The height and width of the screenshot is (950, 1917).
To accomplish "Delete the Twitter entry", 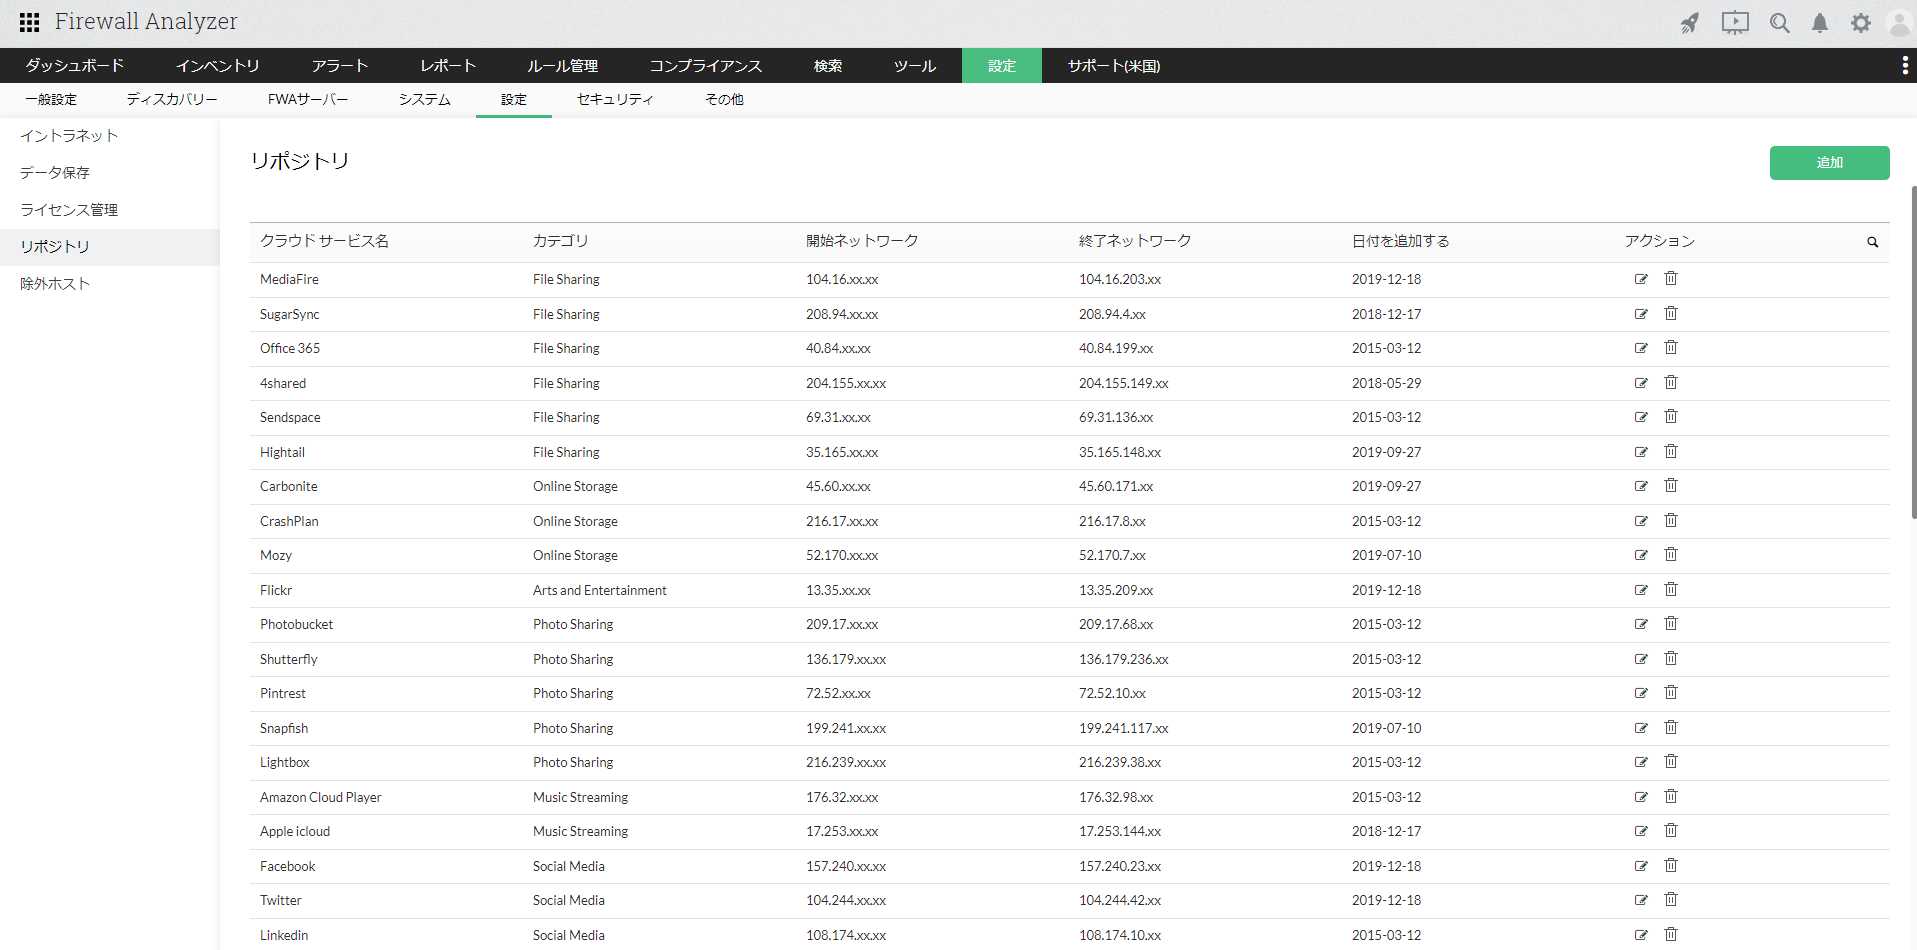I will (x=1671, y=900).
